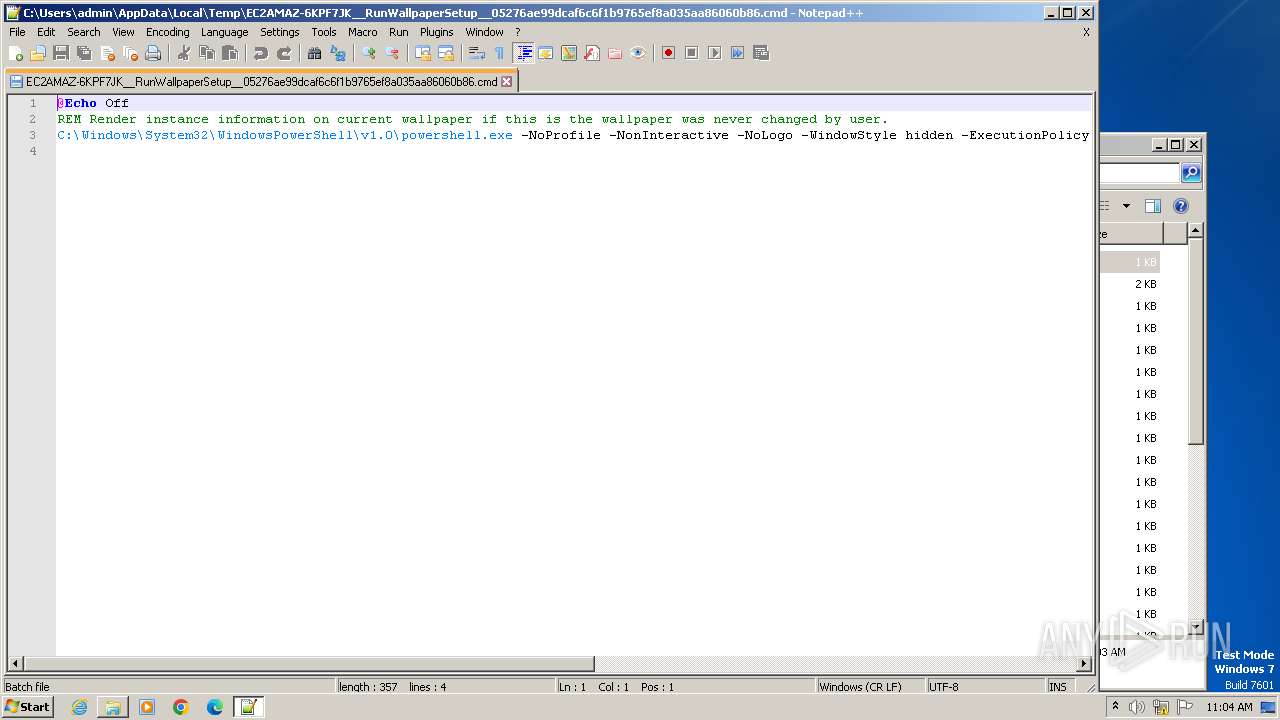The width and height of the screenshot is (1280, 720).
Task: Click the Cut scissors icon
Action: 183,53
